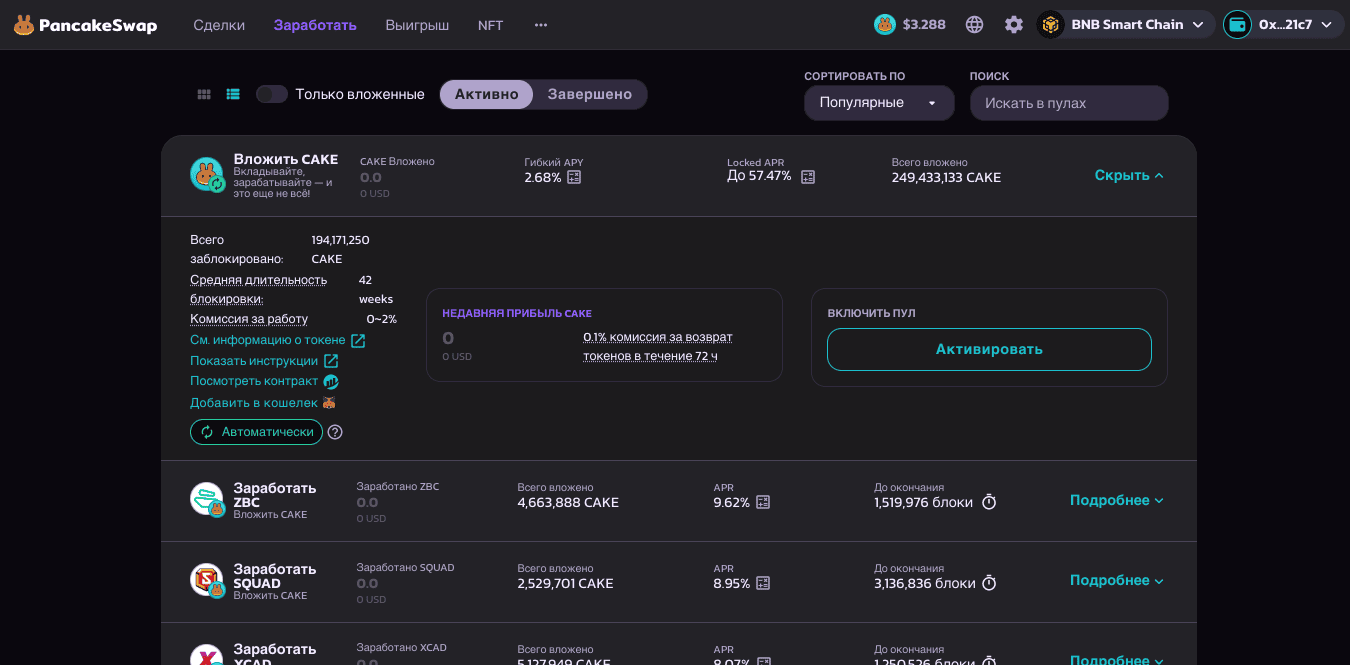Open the 0x...21c7 wallet dropdown
Image resolution: width=1350 pixels, height=665 pixels.
coord(1283,25)
